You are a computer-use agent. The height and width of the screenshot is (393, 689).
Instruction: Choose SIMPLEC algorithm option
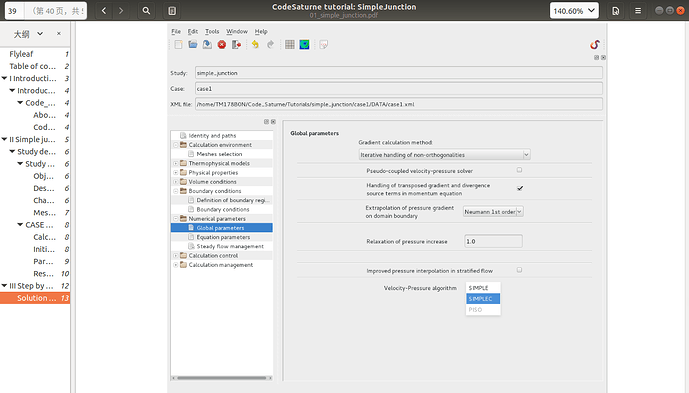483,299
